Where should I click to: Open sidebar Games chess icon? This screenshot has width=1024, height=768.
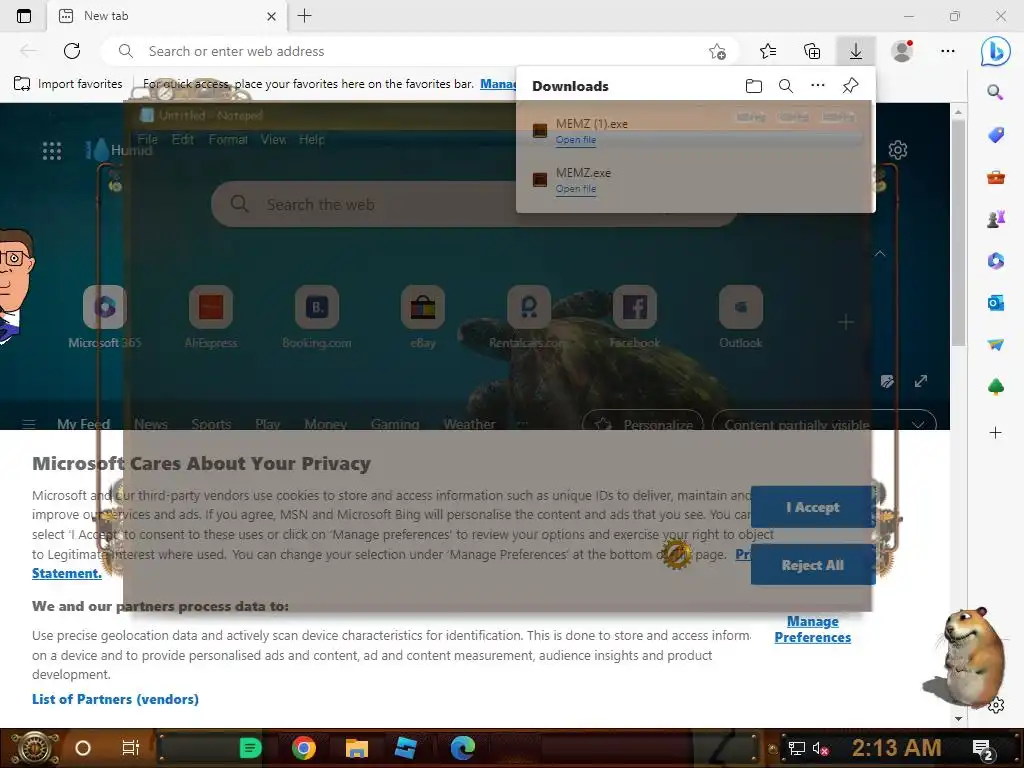995,219
